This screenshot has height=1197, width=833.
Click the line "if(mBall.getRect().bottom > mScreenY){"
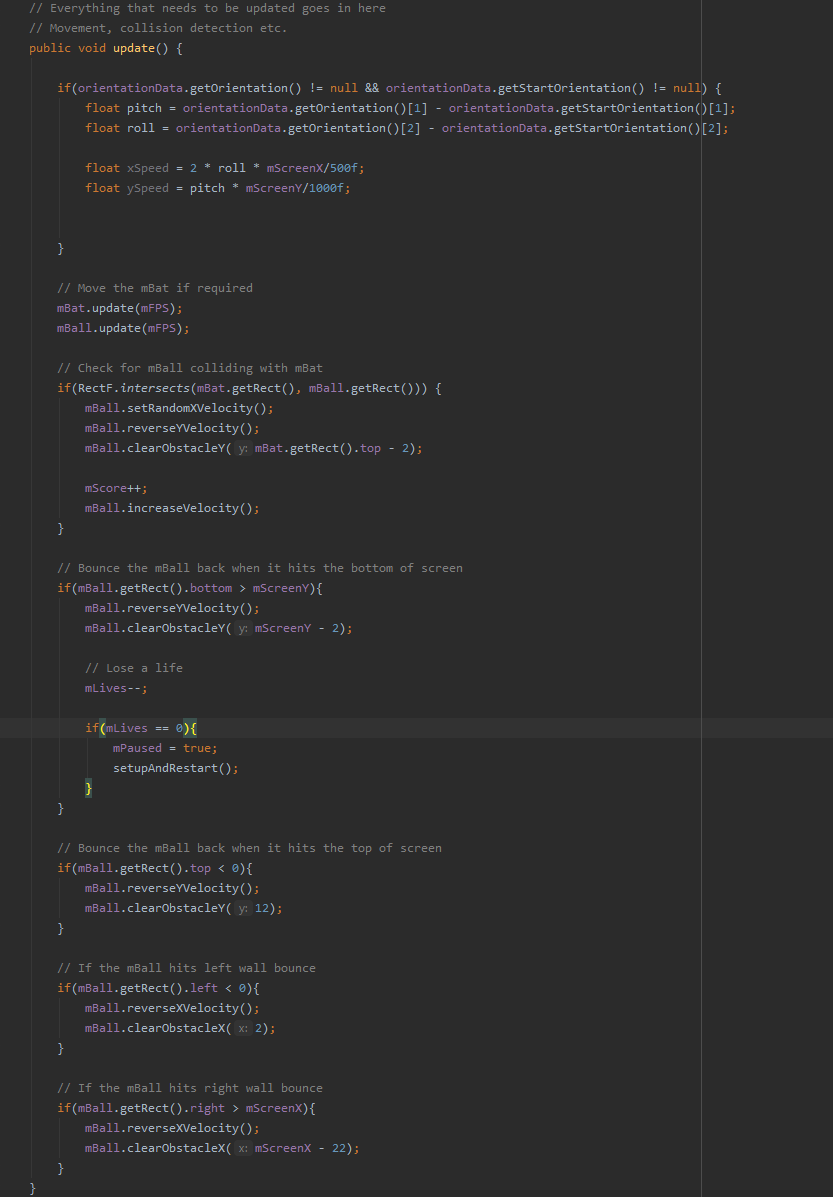(x=190, y=588)
